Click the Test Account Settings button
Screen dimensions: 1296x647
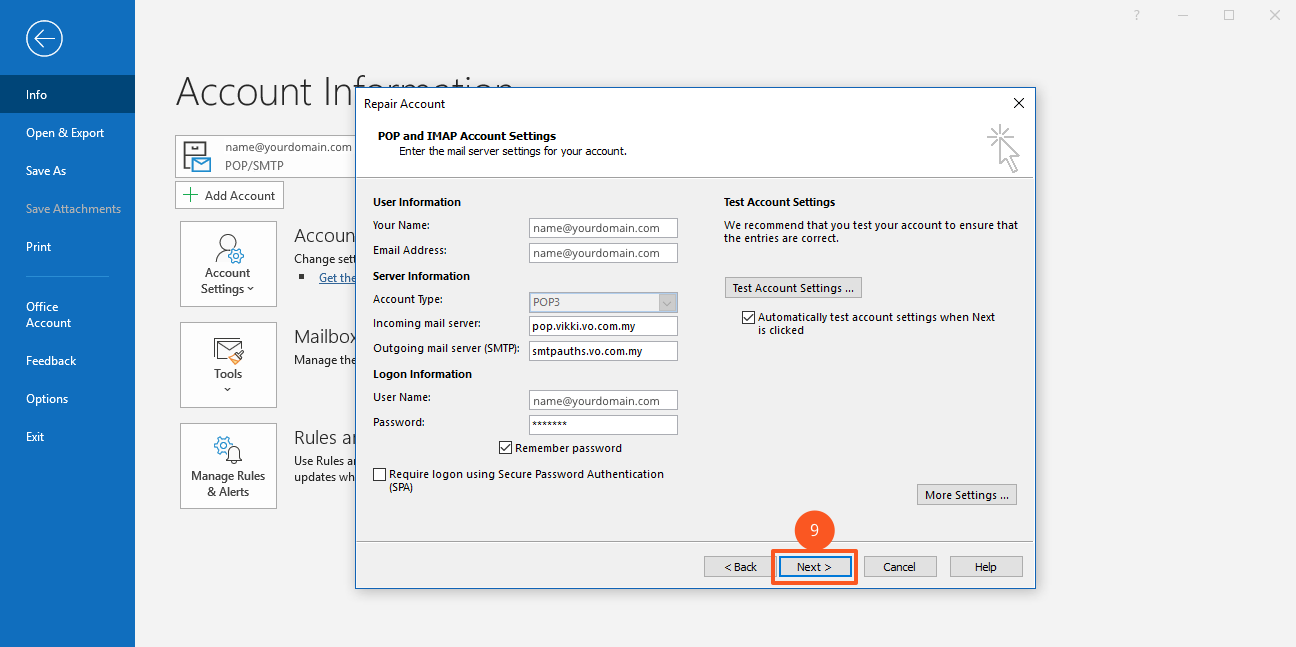[793, 288]
